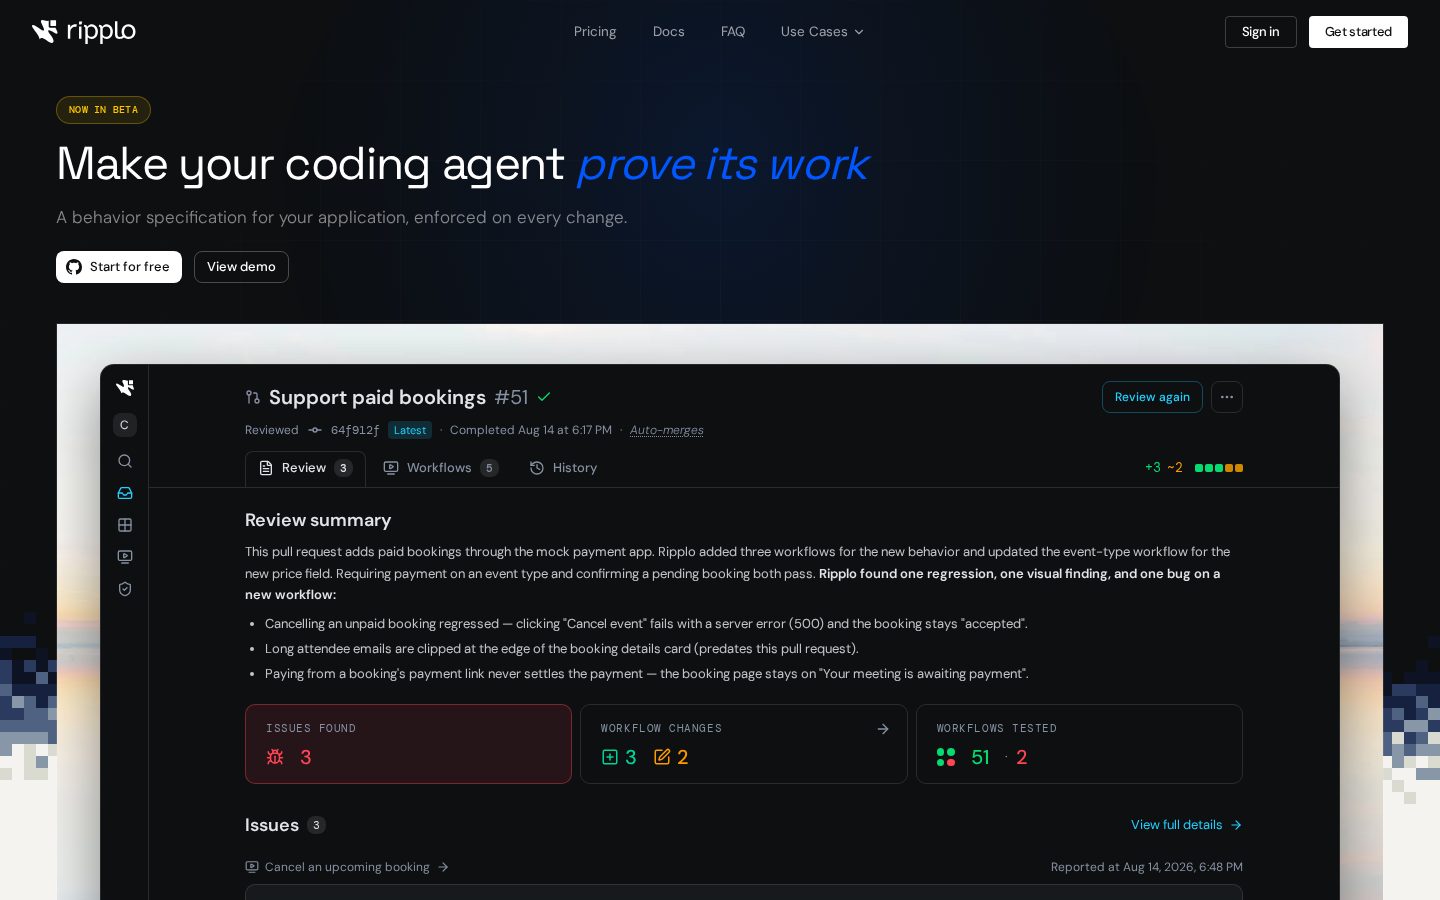Click the arrow on Workflow Changes card
Viewport: 1440px width, 900px height.
pyautogui.click(x=883, y=729)
